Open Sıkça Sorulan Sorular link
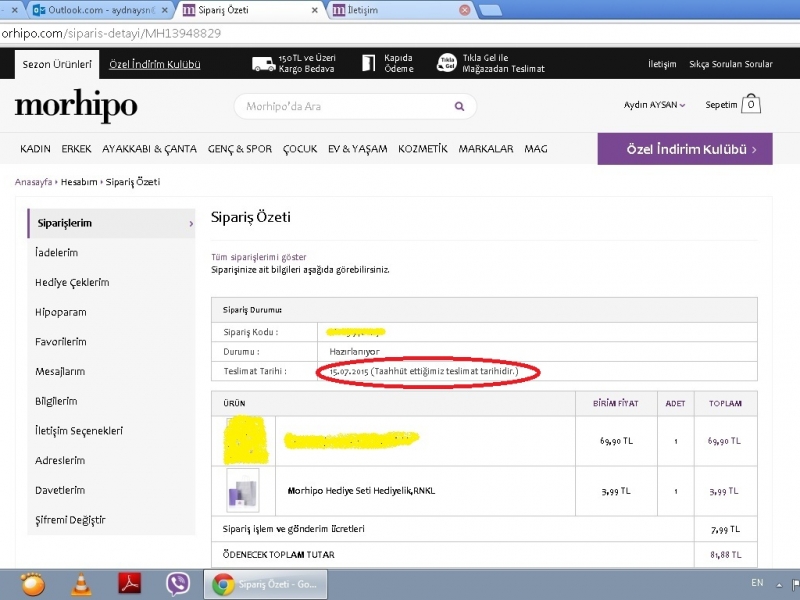This screenshot has width=800, height=600. click(731, 64)
